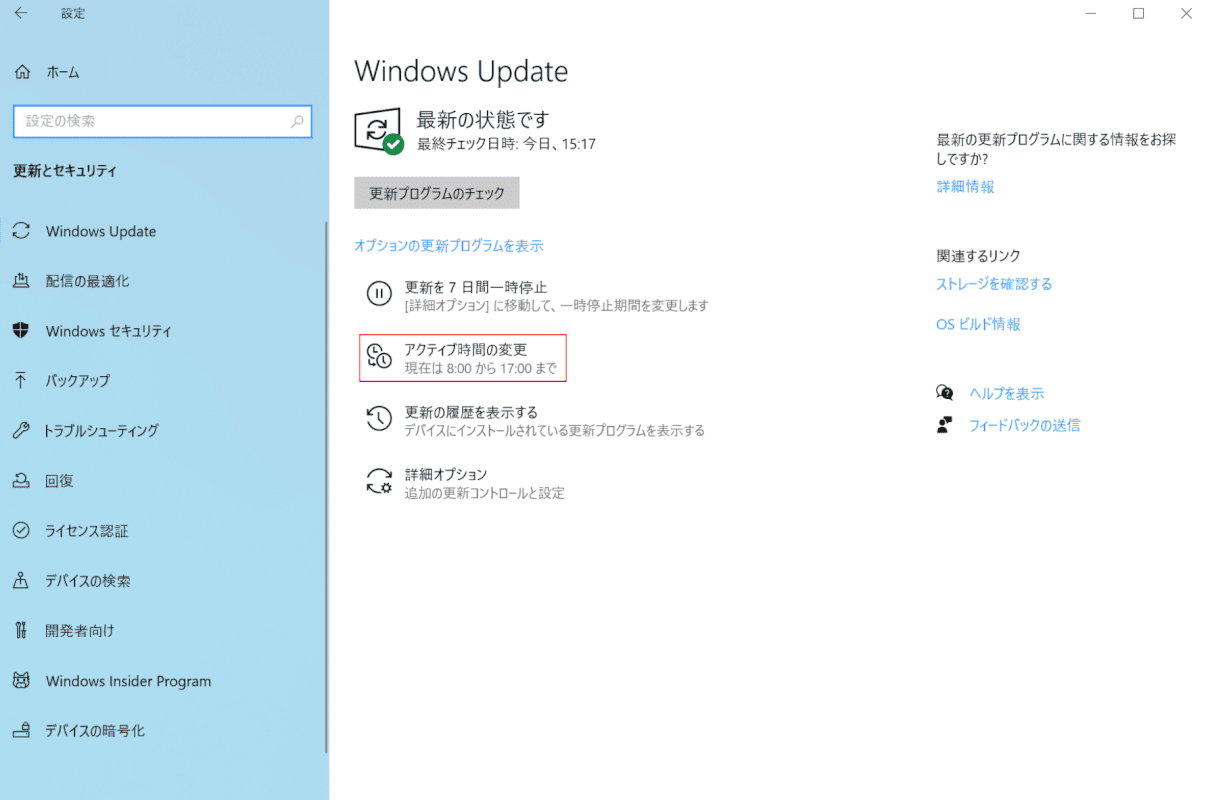This screenshot has height=800, width=1208.
Task: Open アクティブ時間の変更 option
Action: click(x=463, y=357)
